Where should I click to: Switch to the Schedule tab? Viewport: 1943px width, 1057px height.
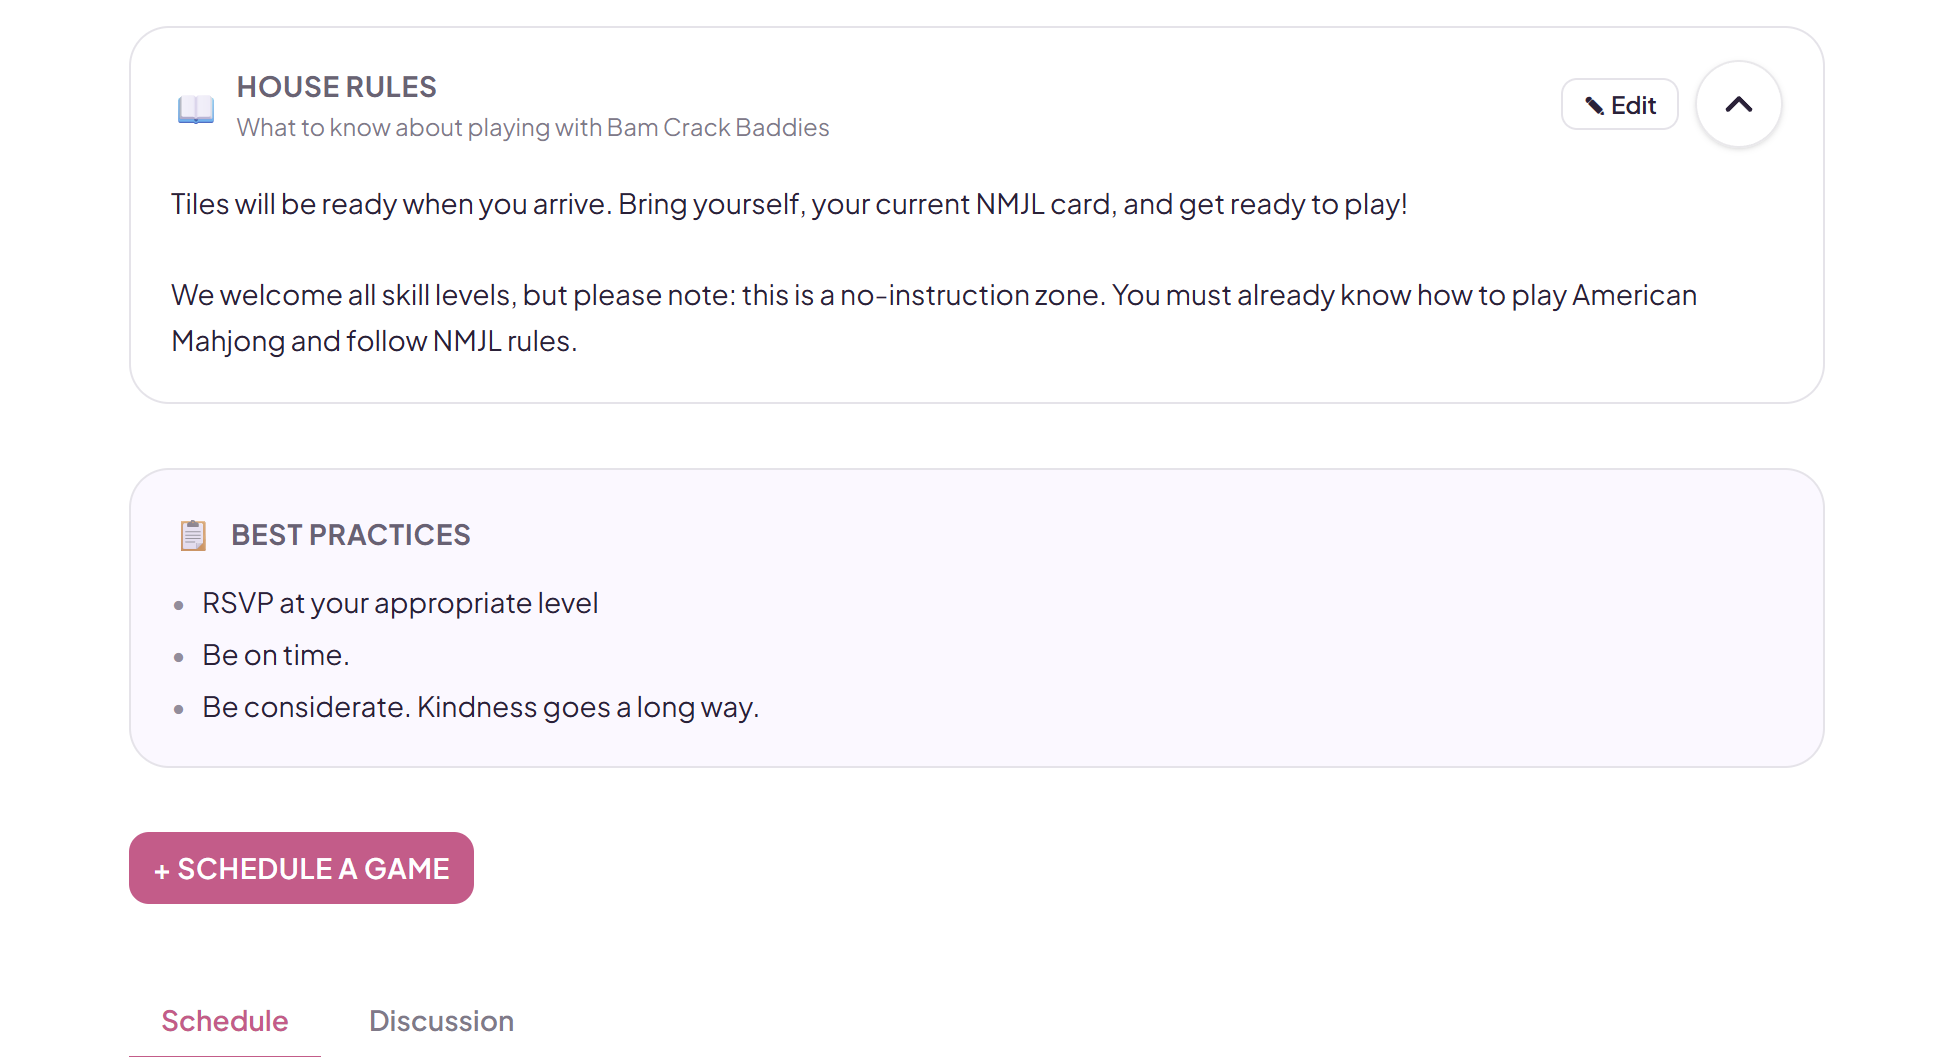click(225, 1021)
